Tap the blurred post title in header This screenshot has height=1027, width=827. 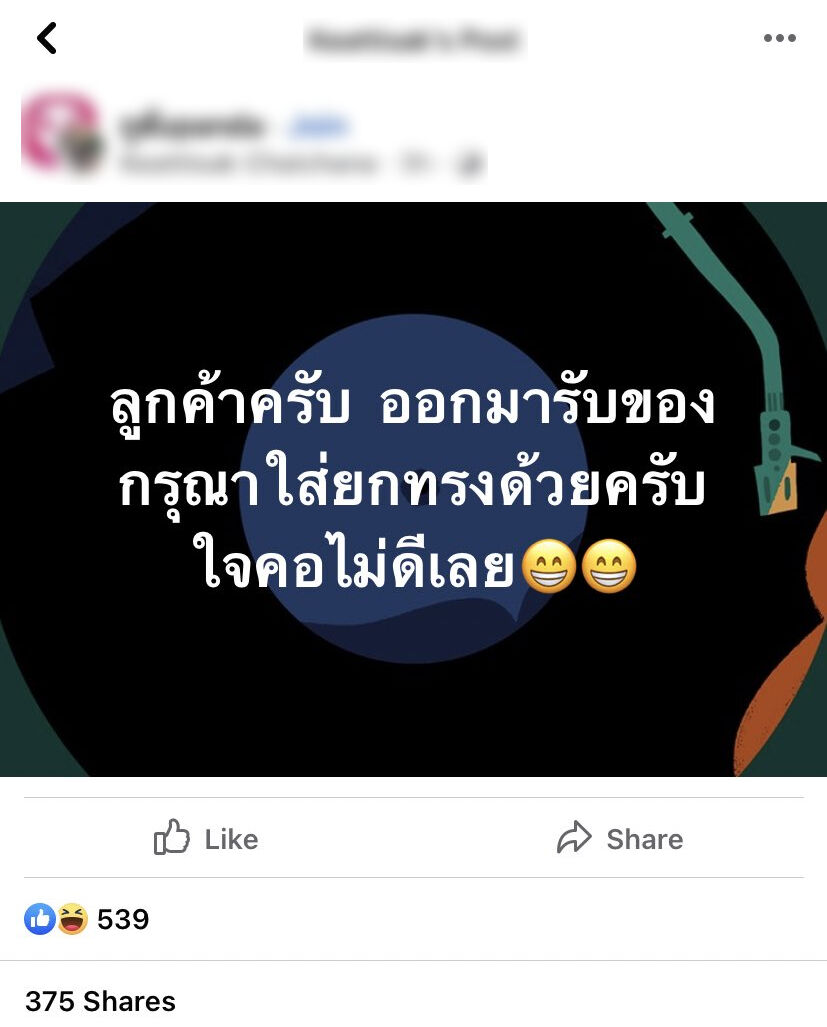[x=414, y=39]
